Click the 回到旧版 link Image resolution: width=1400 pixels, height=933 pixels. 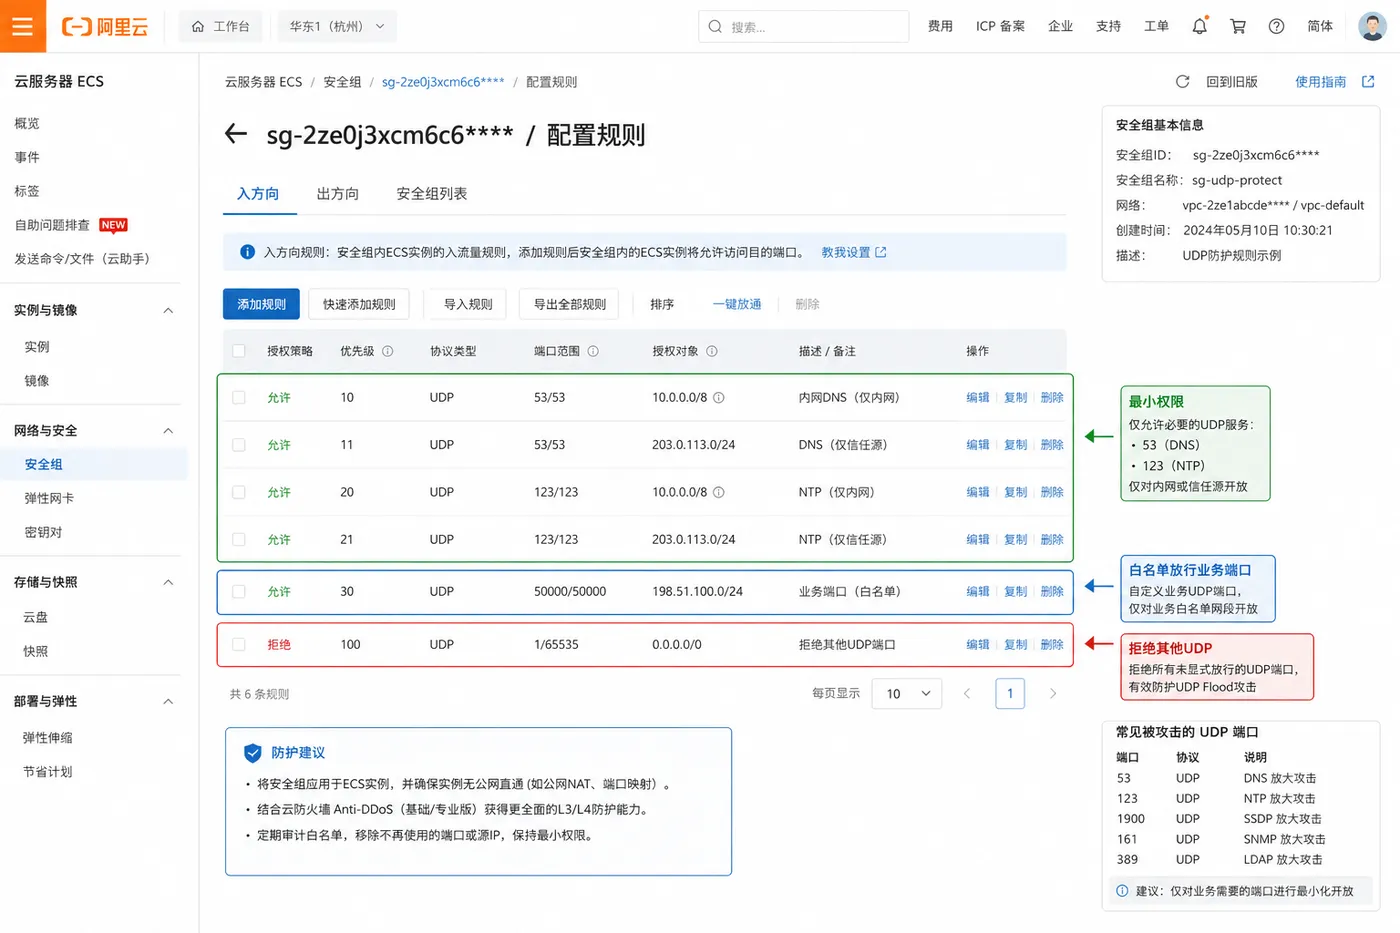(1231, 82)
